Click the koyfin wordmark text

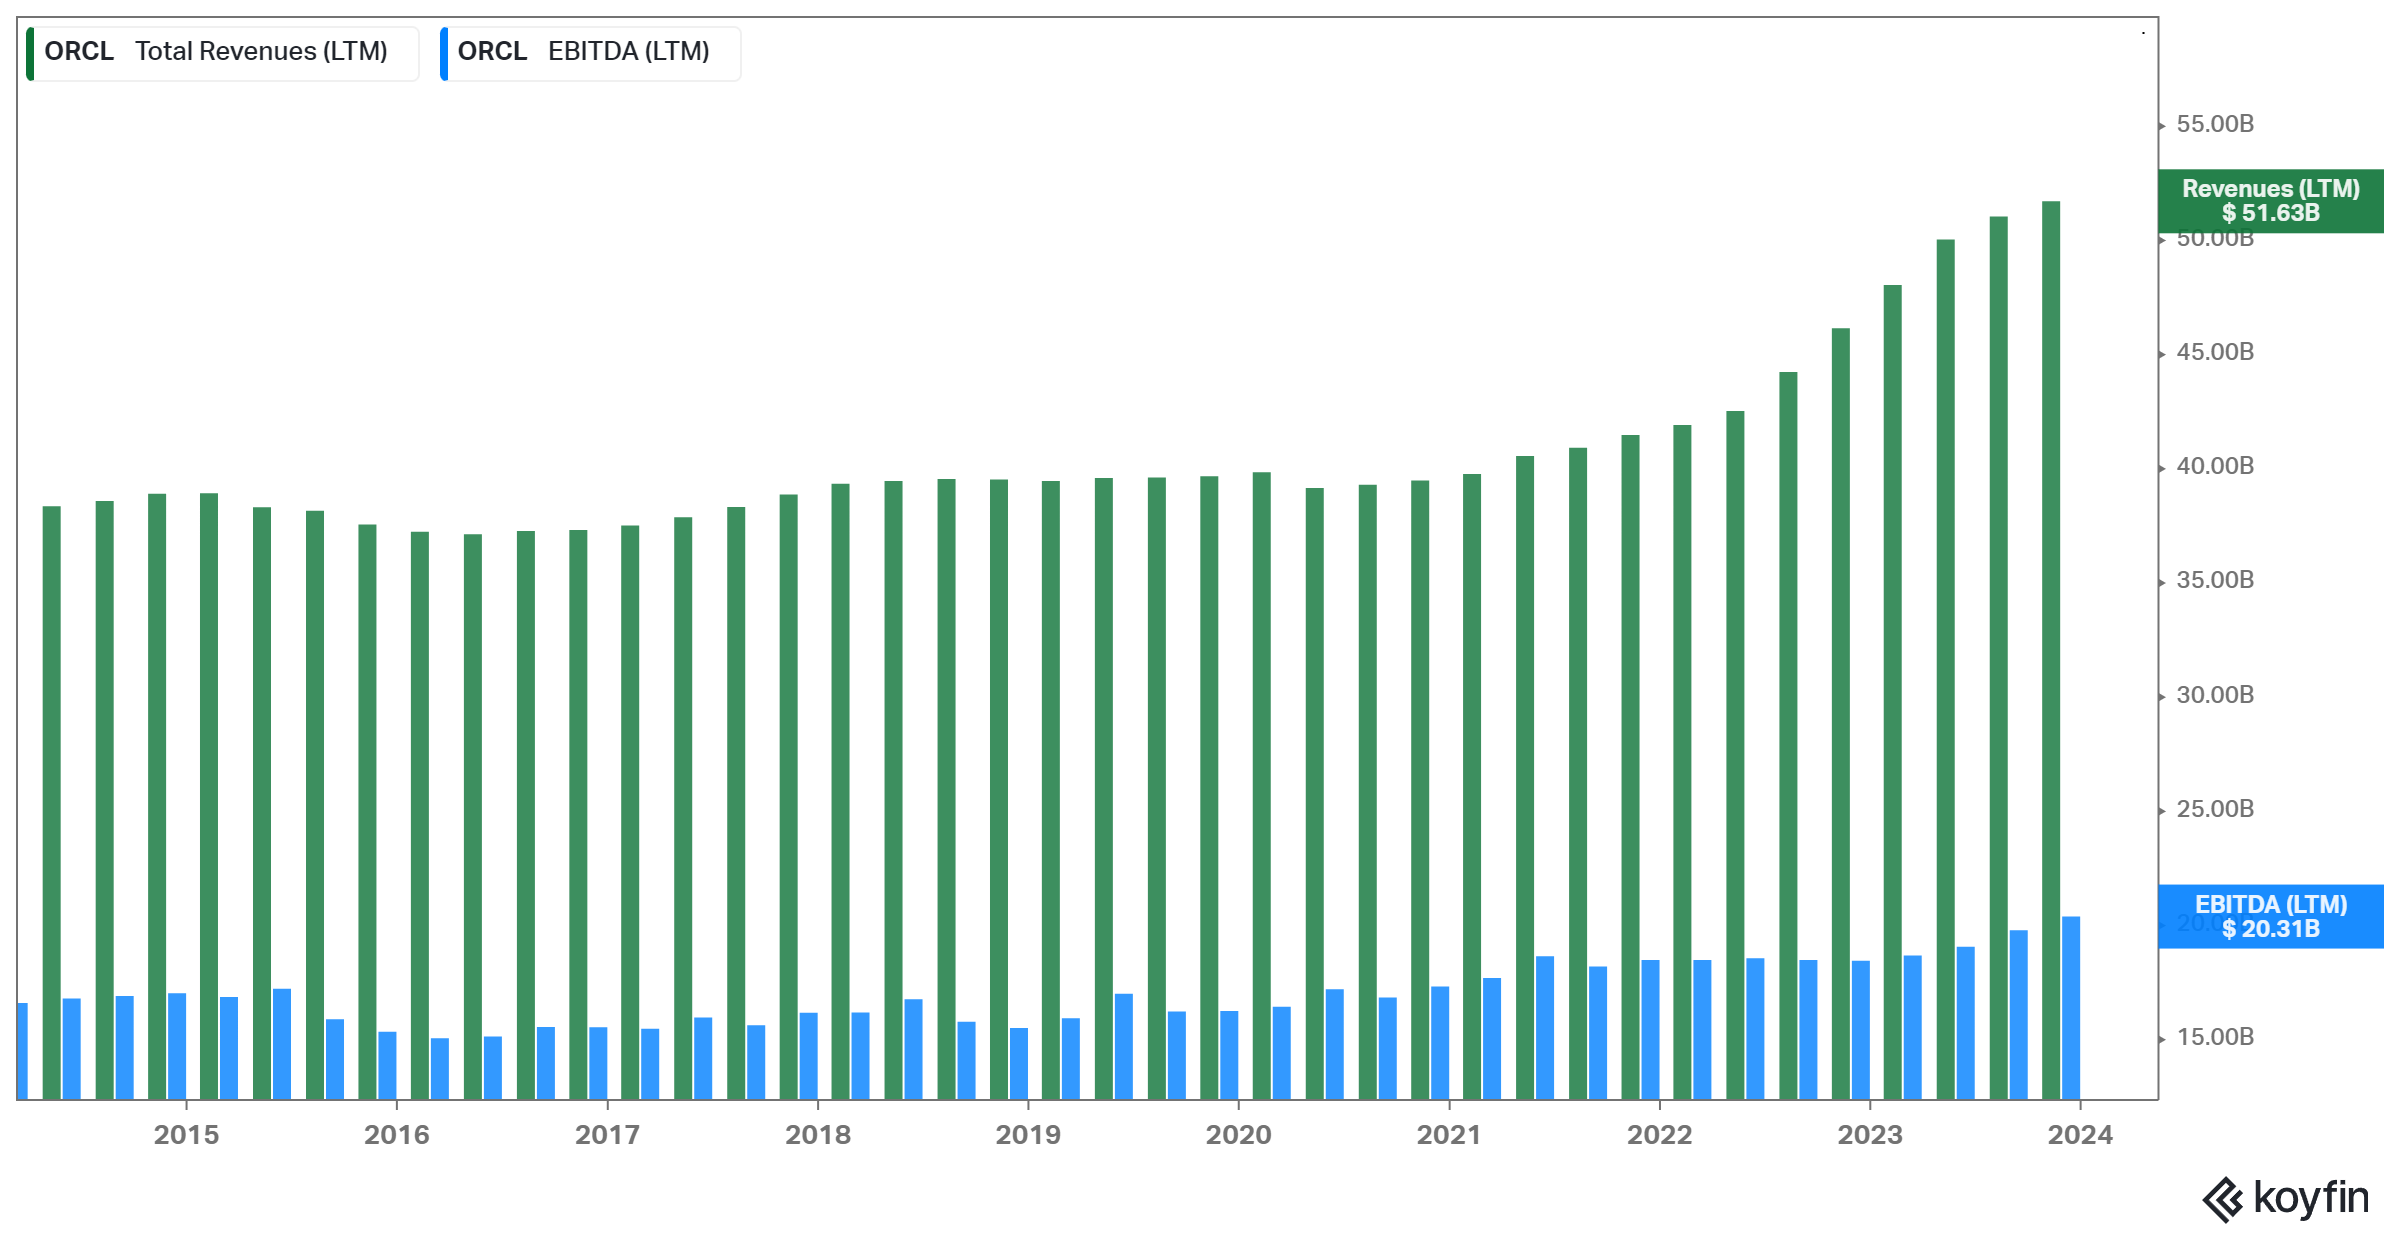(x=2311, y=1197)
